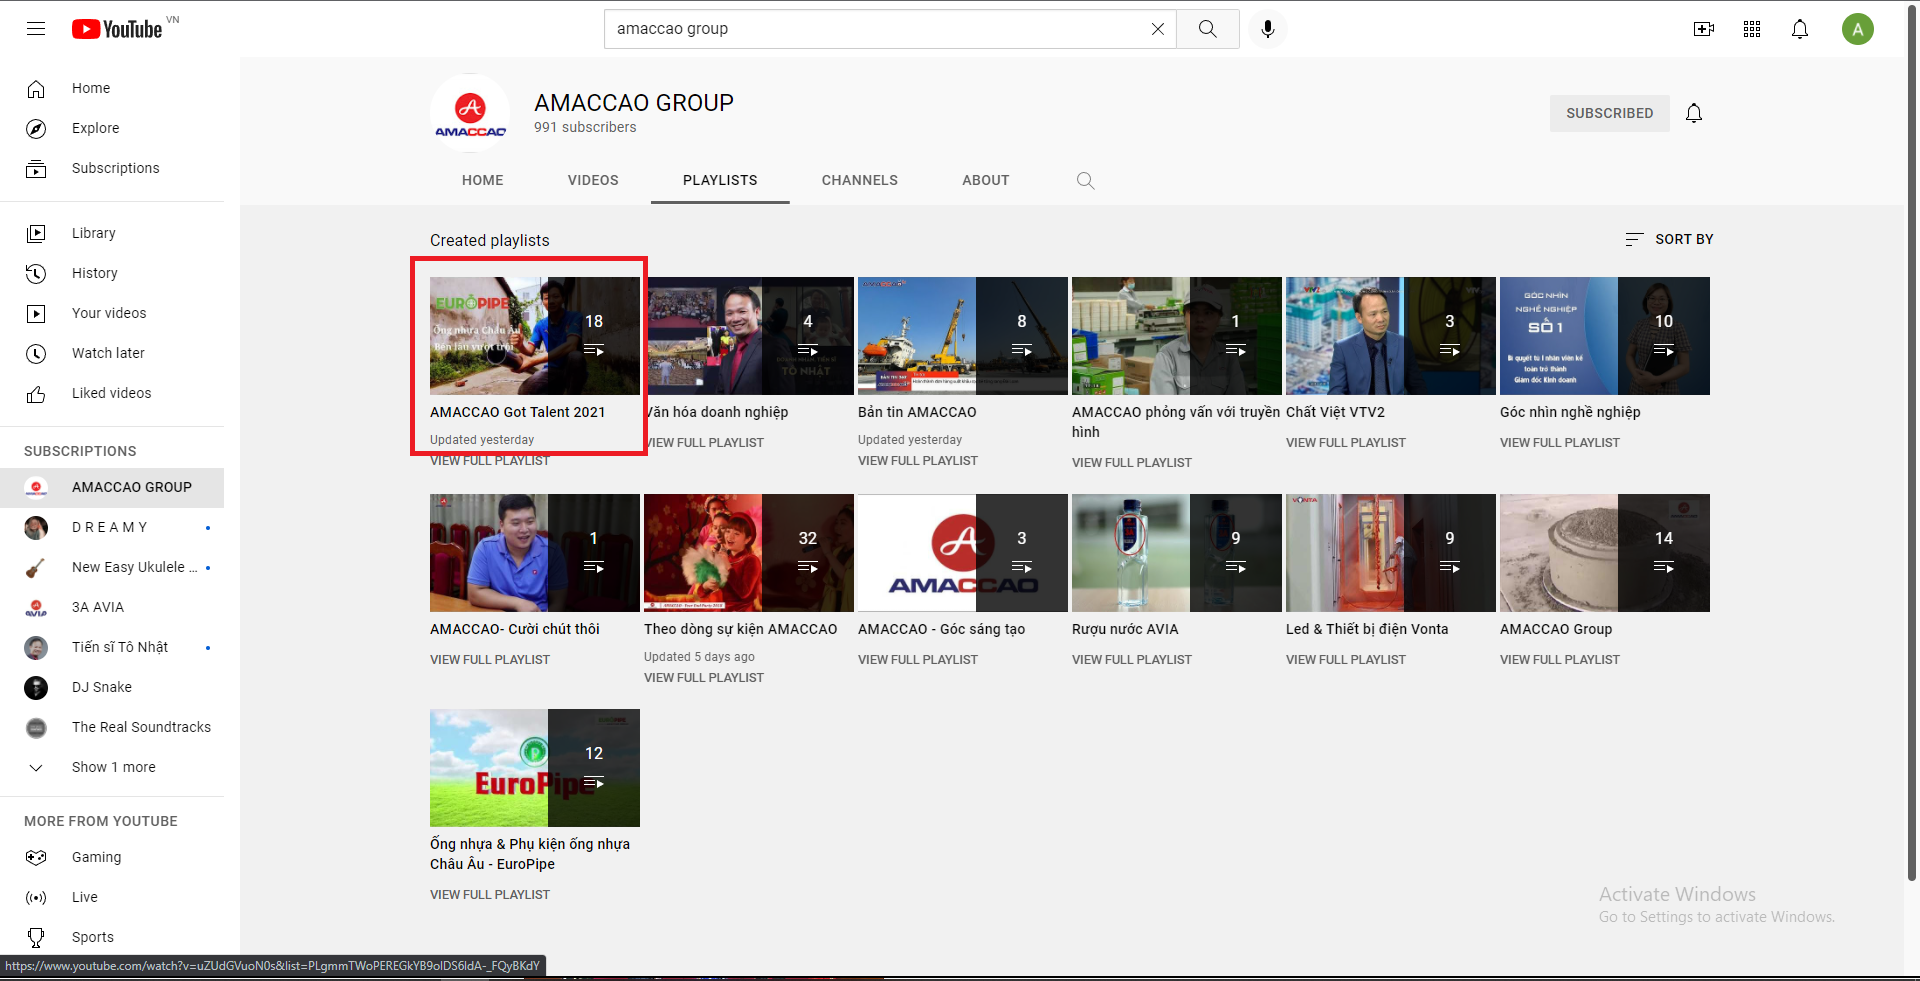Open History in sidebar

(x=112, y=273)
